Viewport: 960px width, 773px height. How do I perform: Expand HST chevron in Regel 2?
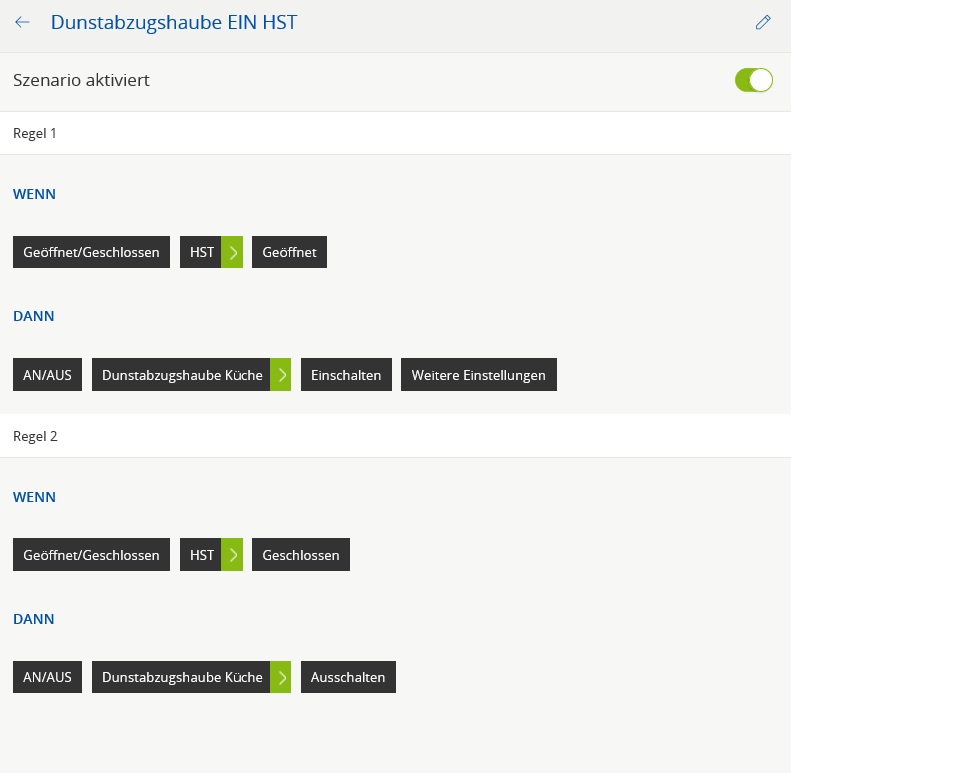pyautogui.click(x=232, y=555)
